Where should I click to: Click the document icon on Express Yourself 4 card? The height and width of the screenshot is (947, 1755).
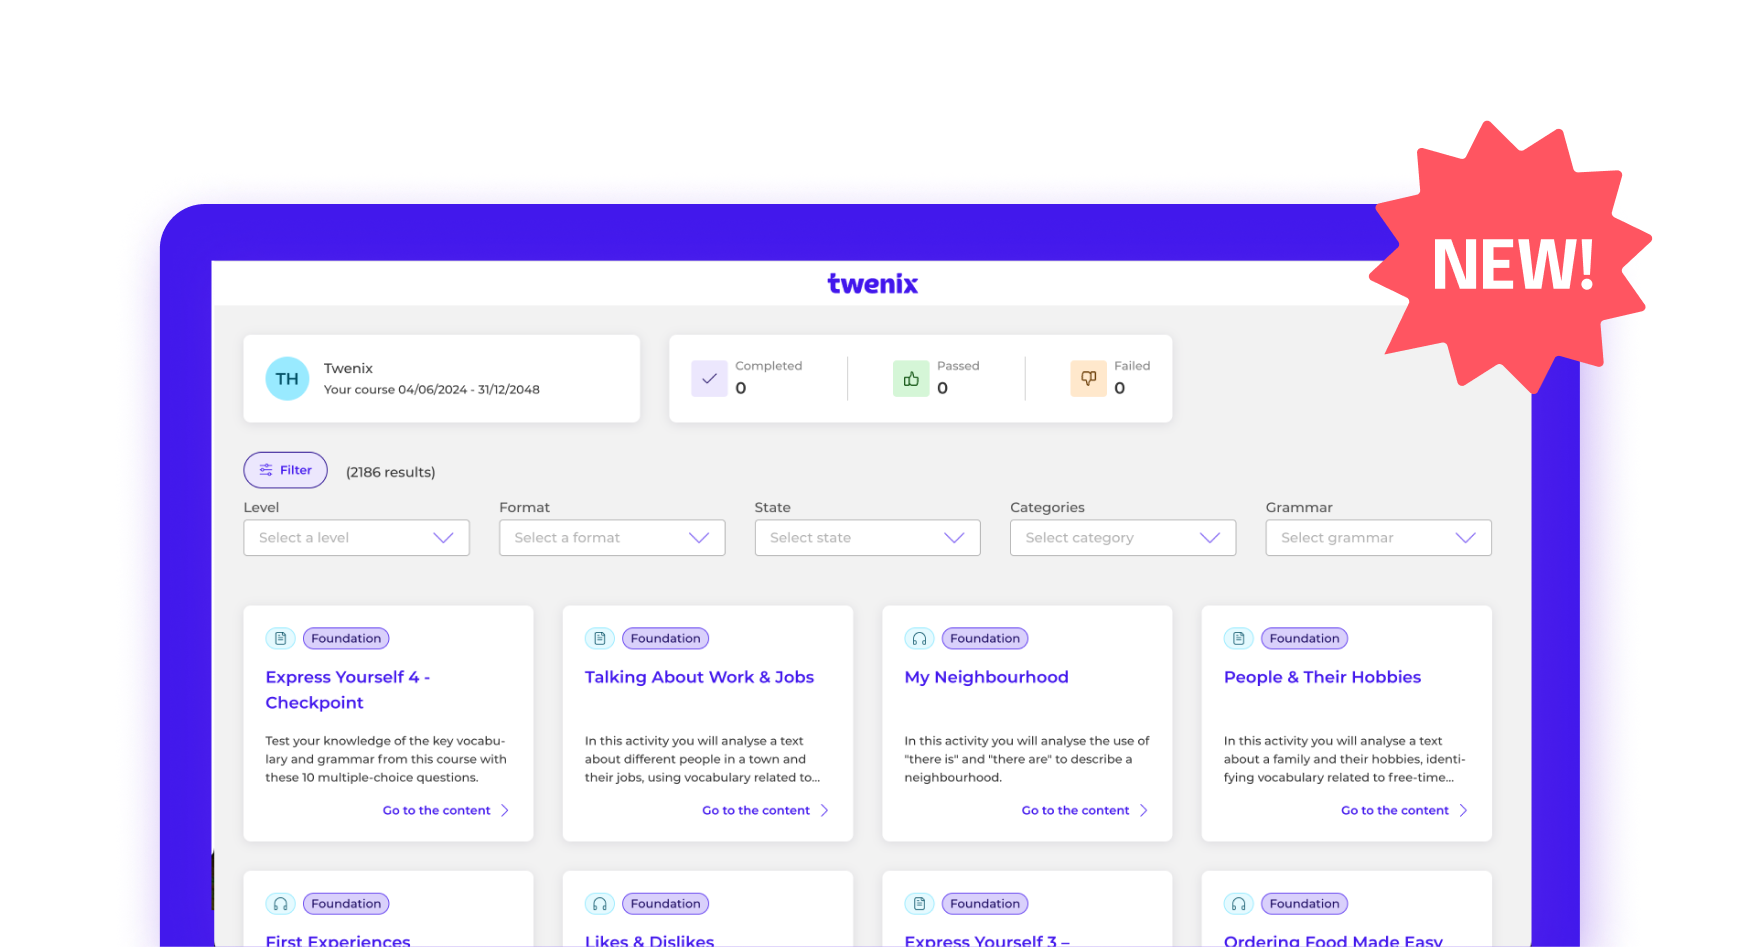coord(280,638)
